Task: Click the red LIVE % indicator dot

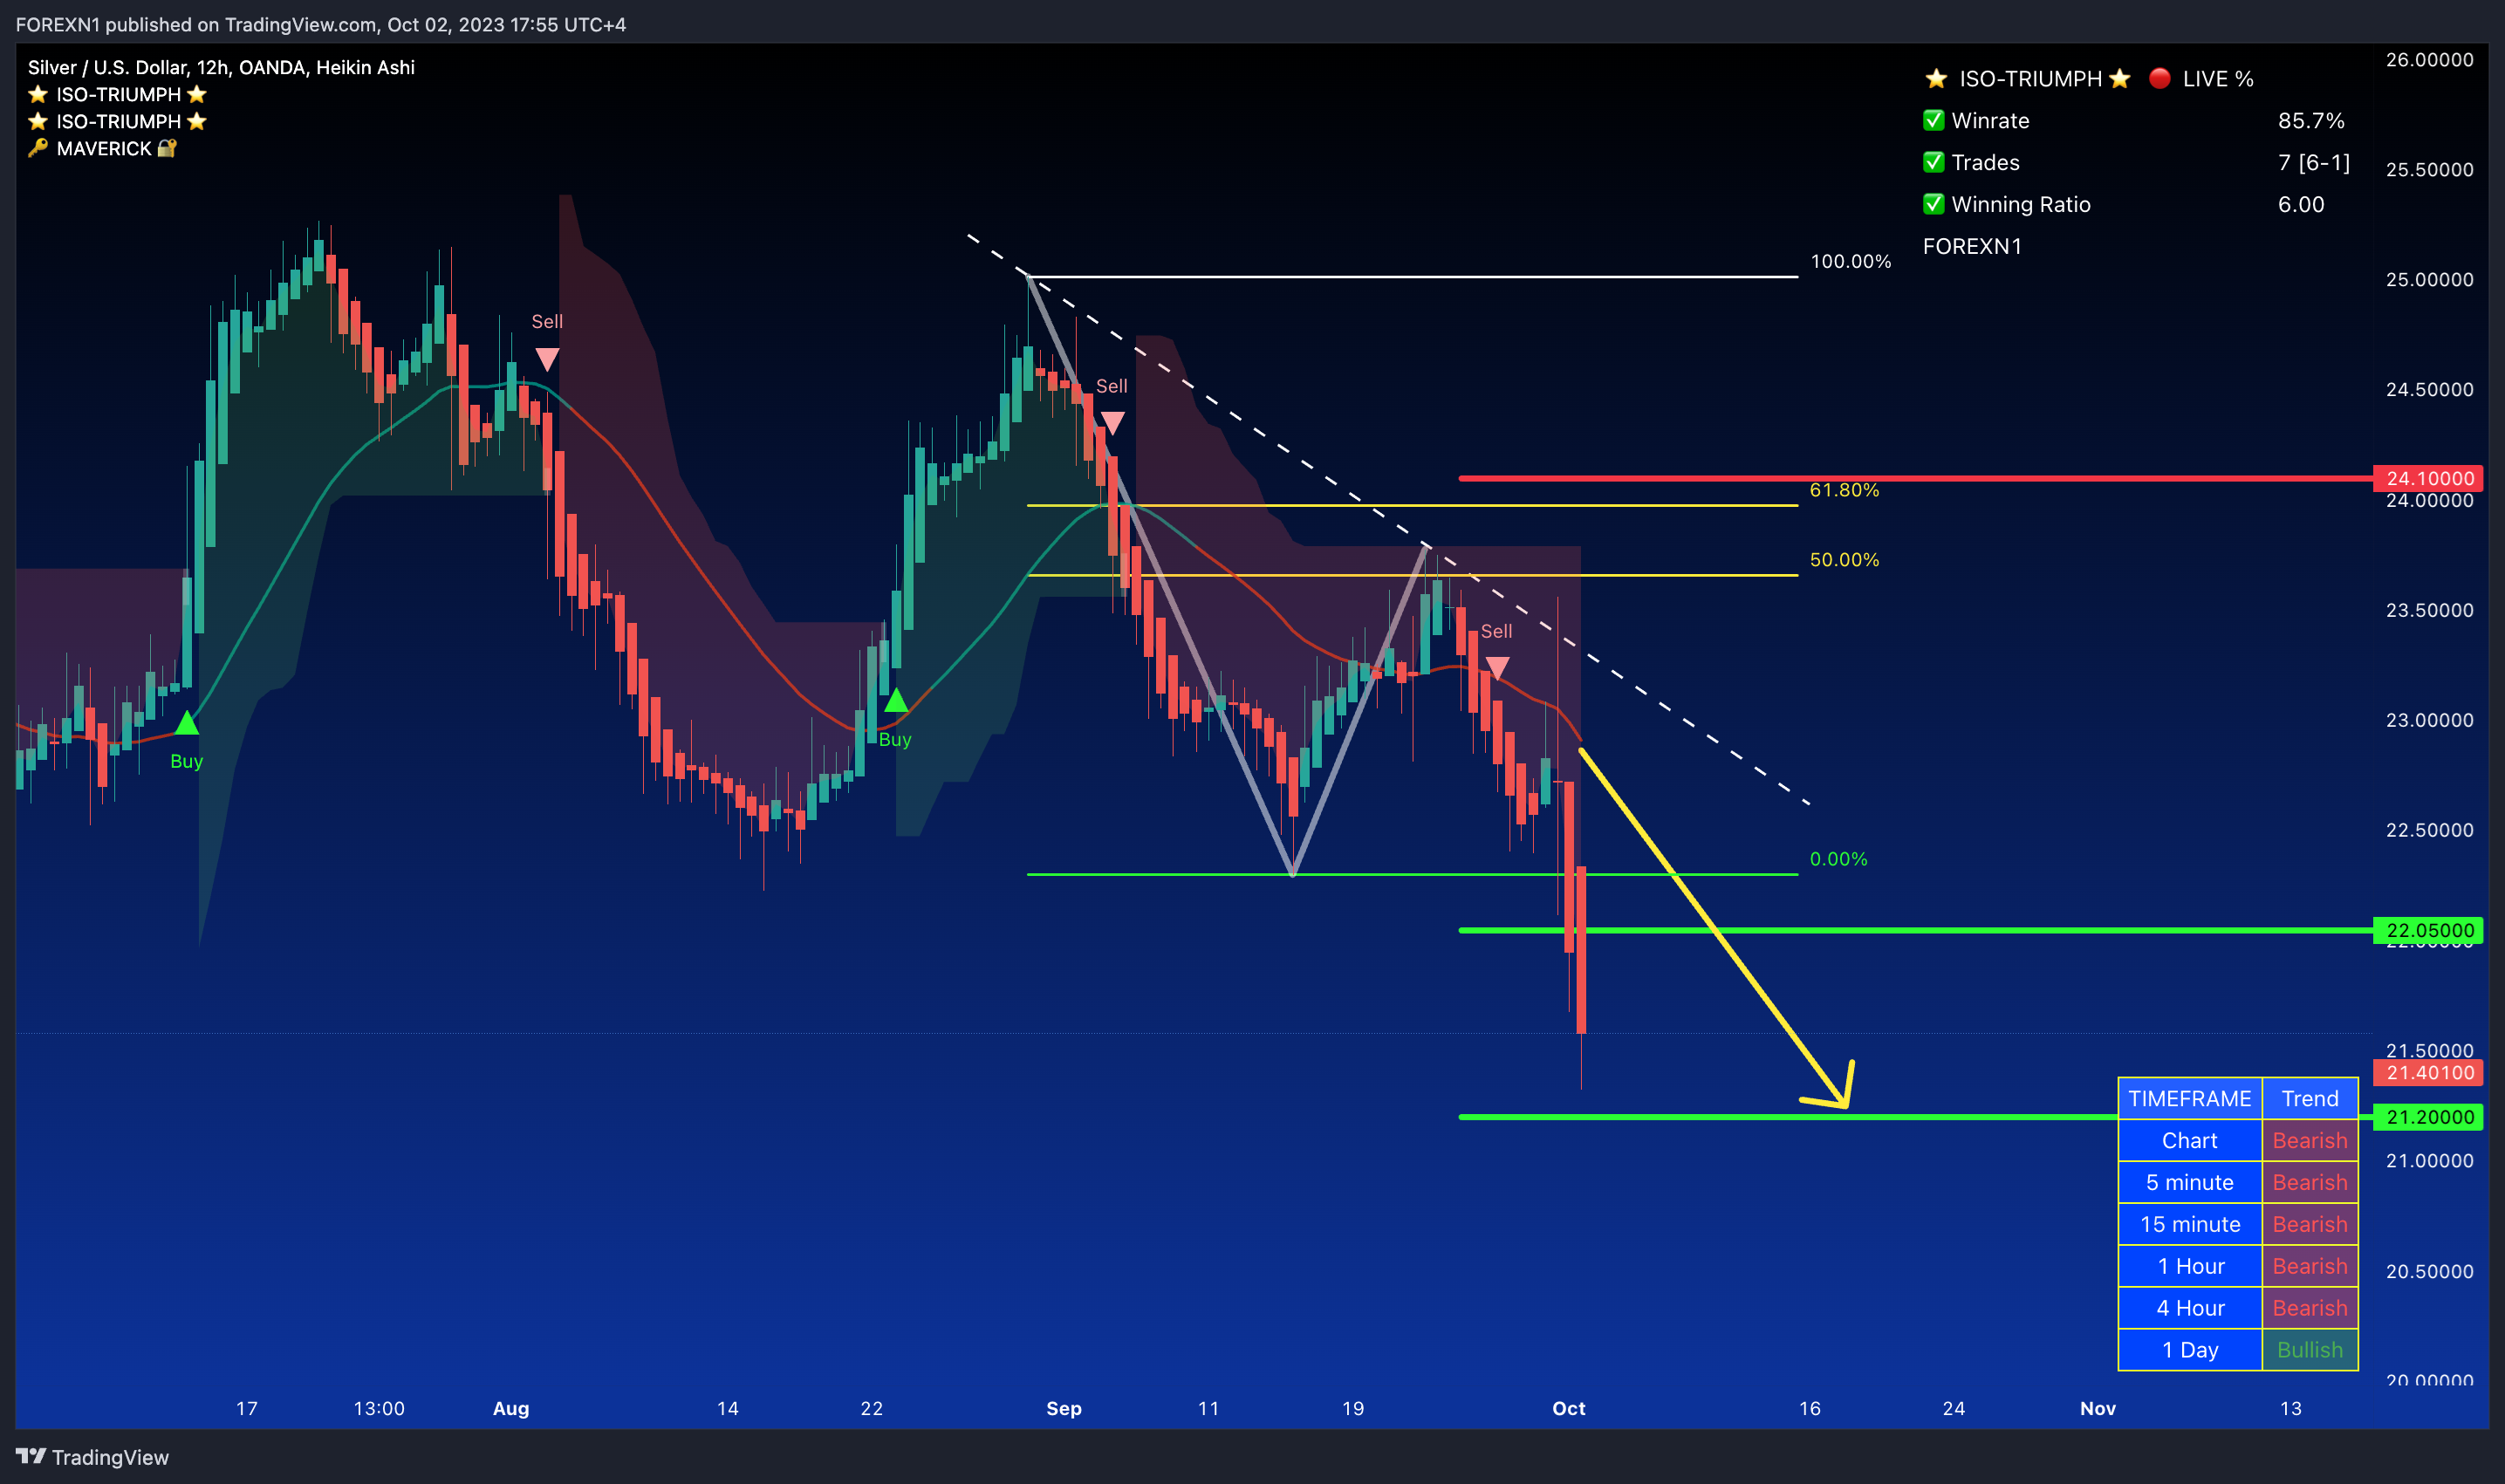Action: point(2160,78)
